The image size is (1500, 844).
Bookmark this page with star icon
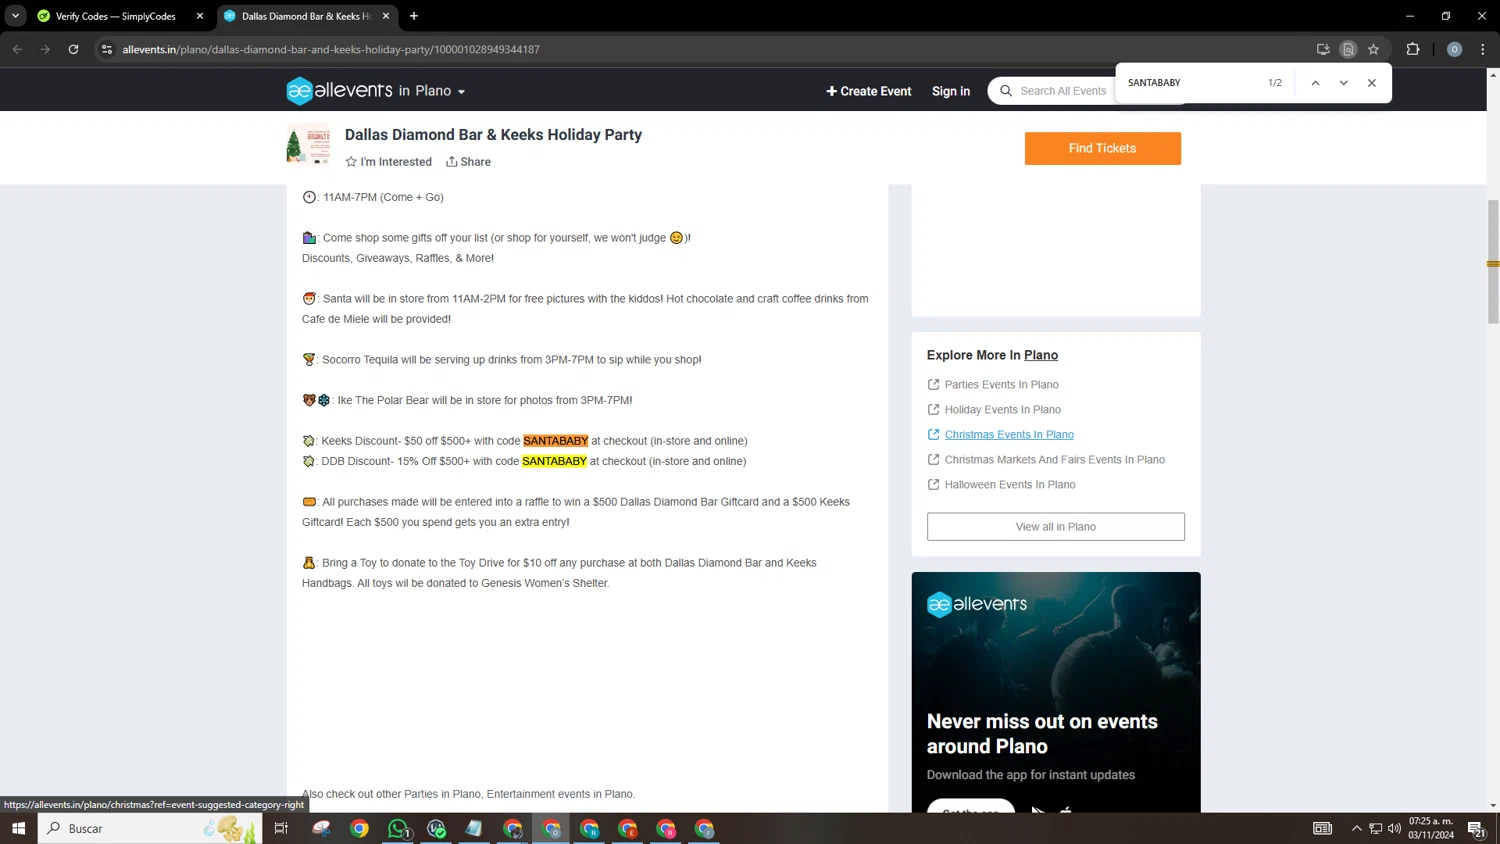[1373, 49]
